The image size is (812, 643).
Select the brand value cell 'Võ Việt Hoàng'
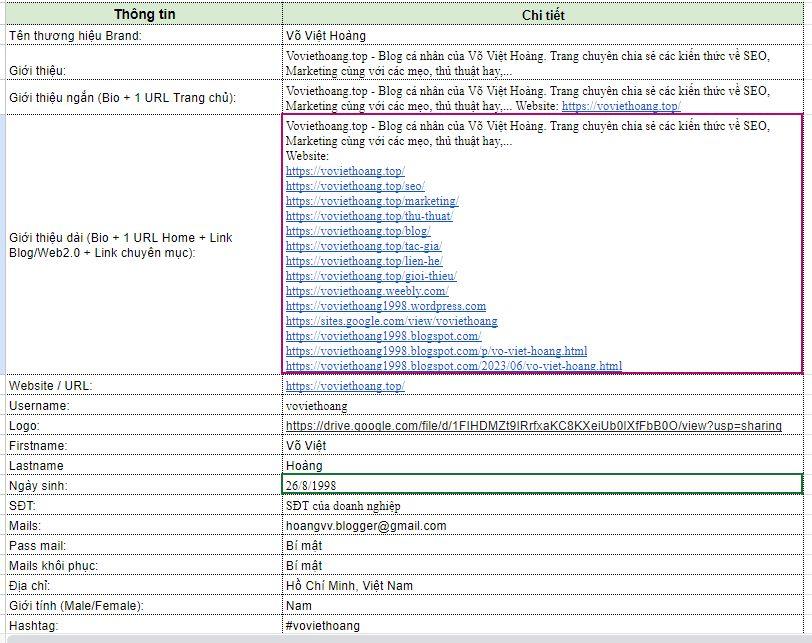(543, 35)
